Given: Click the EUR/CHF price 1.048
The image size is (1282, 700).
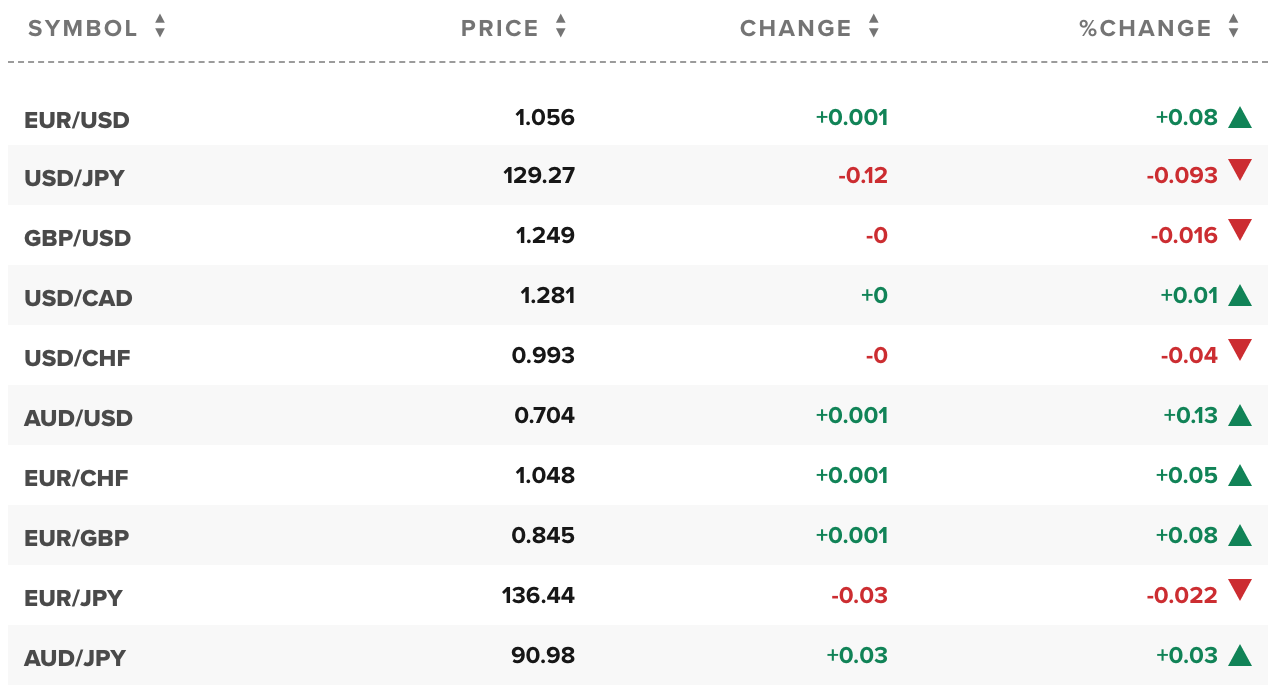Looking at the screenshot, I should pos(545,475).
